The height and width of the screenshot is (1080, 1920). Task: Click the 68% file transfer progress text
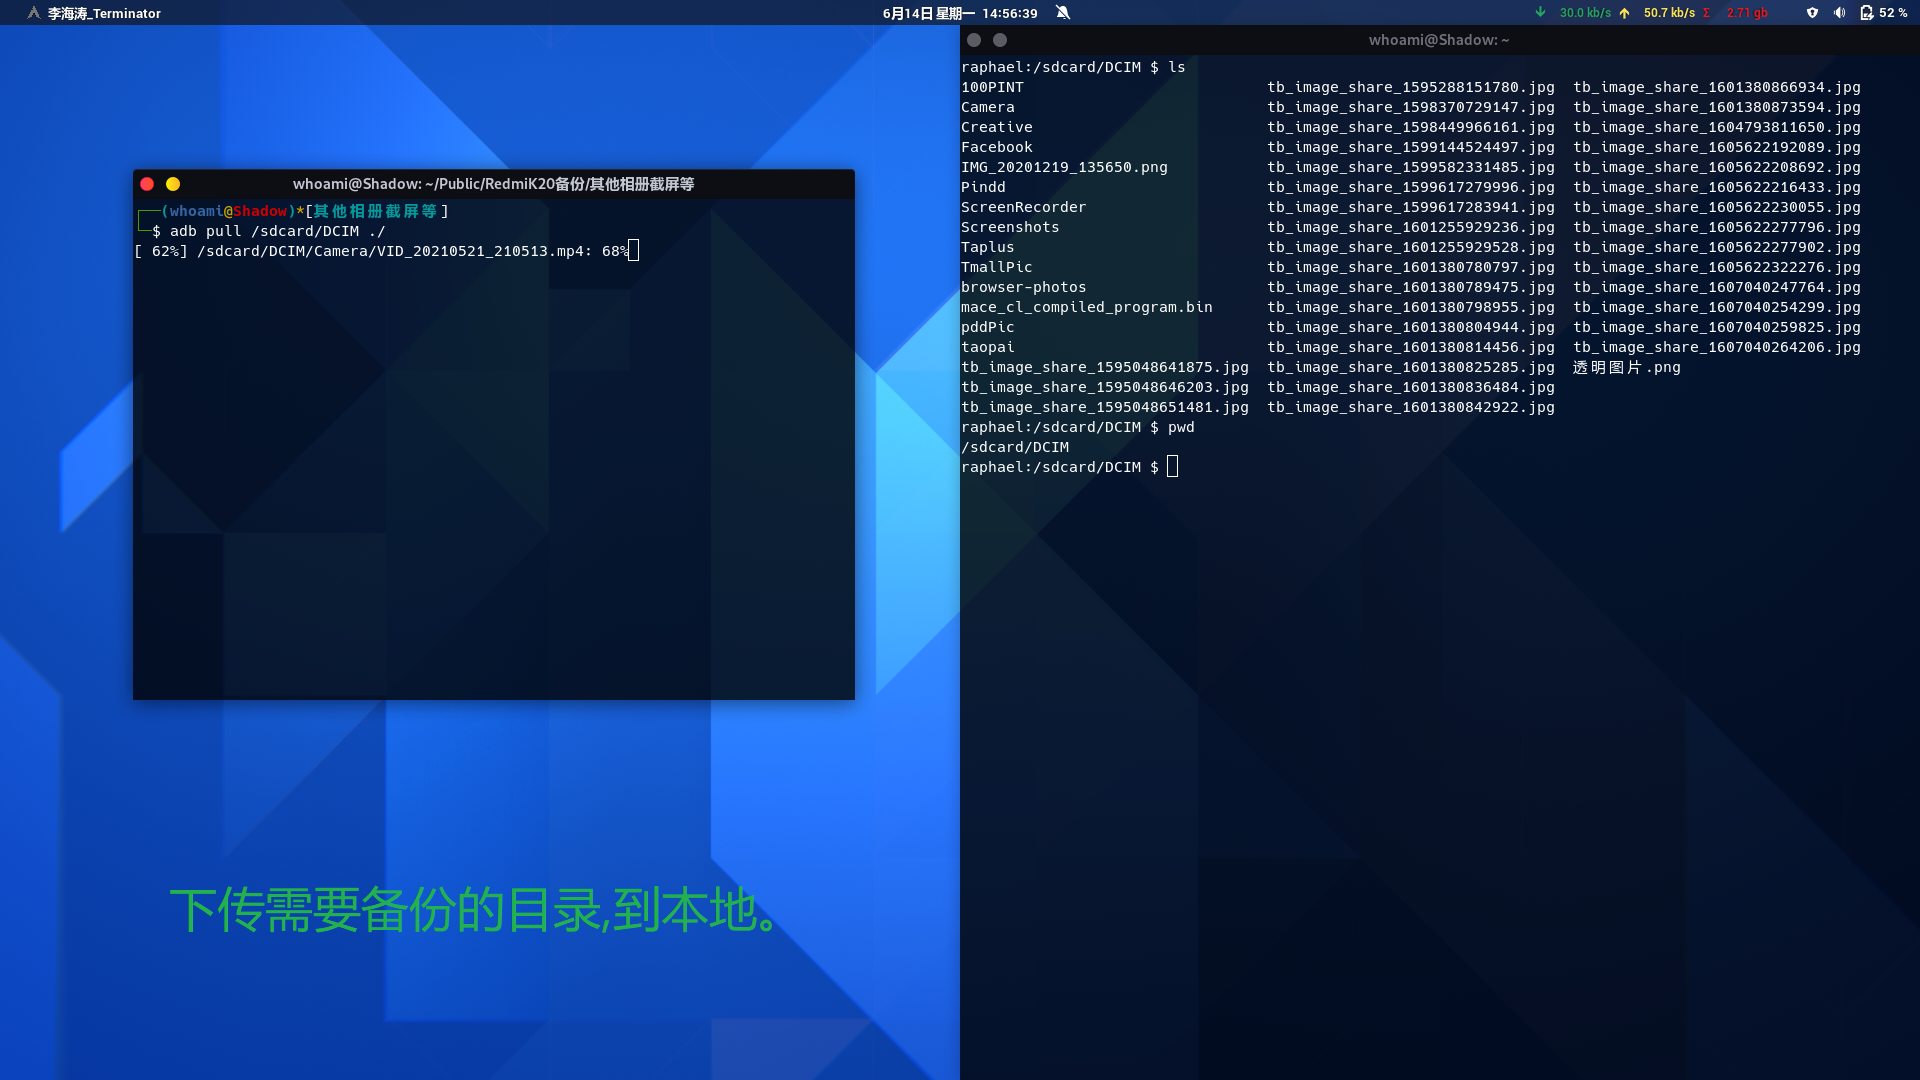614,251
